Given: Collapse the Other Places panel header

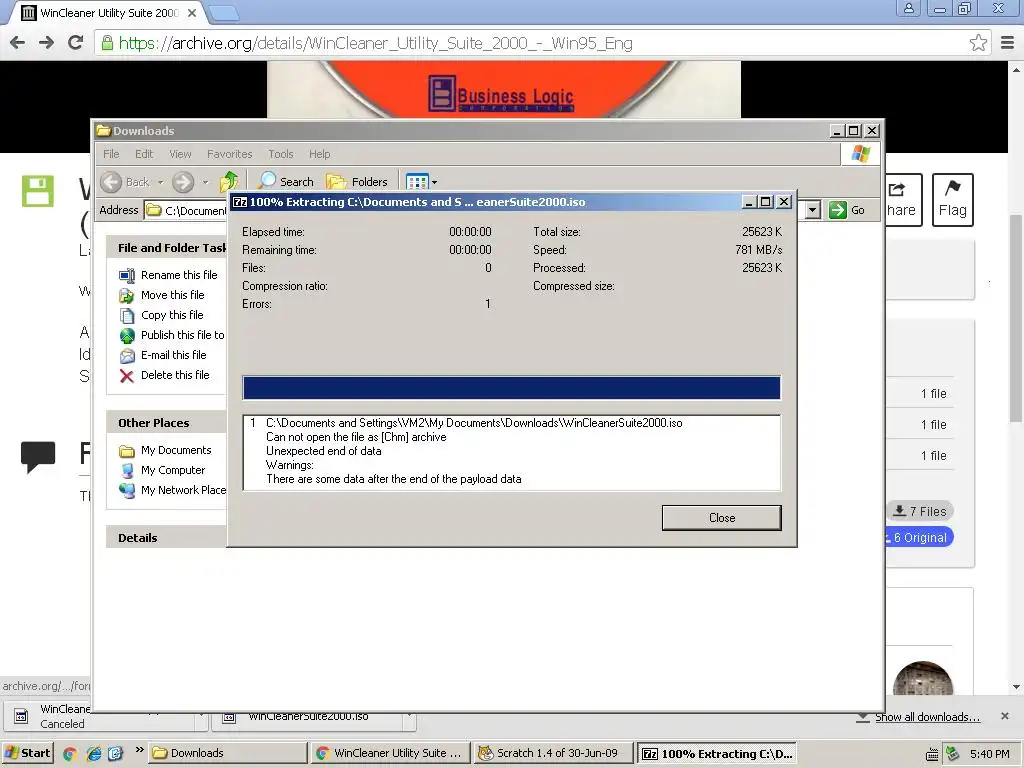Looking at the screenshot, I should [x=167, y=423].
